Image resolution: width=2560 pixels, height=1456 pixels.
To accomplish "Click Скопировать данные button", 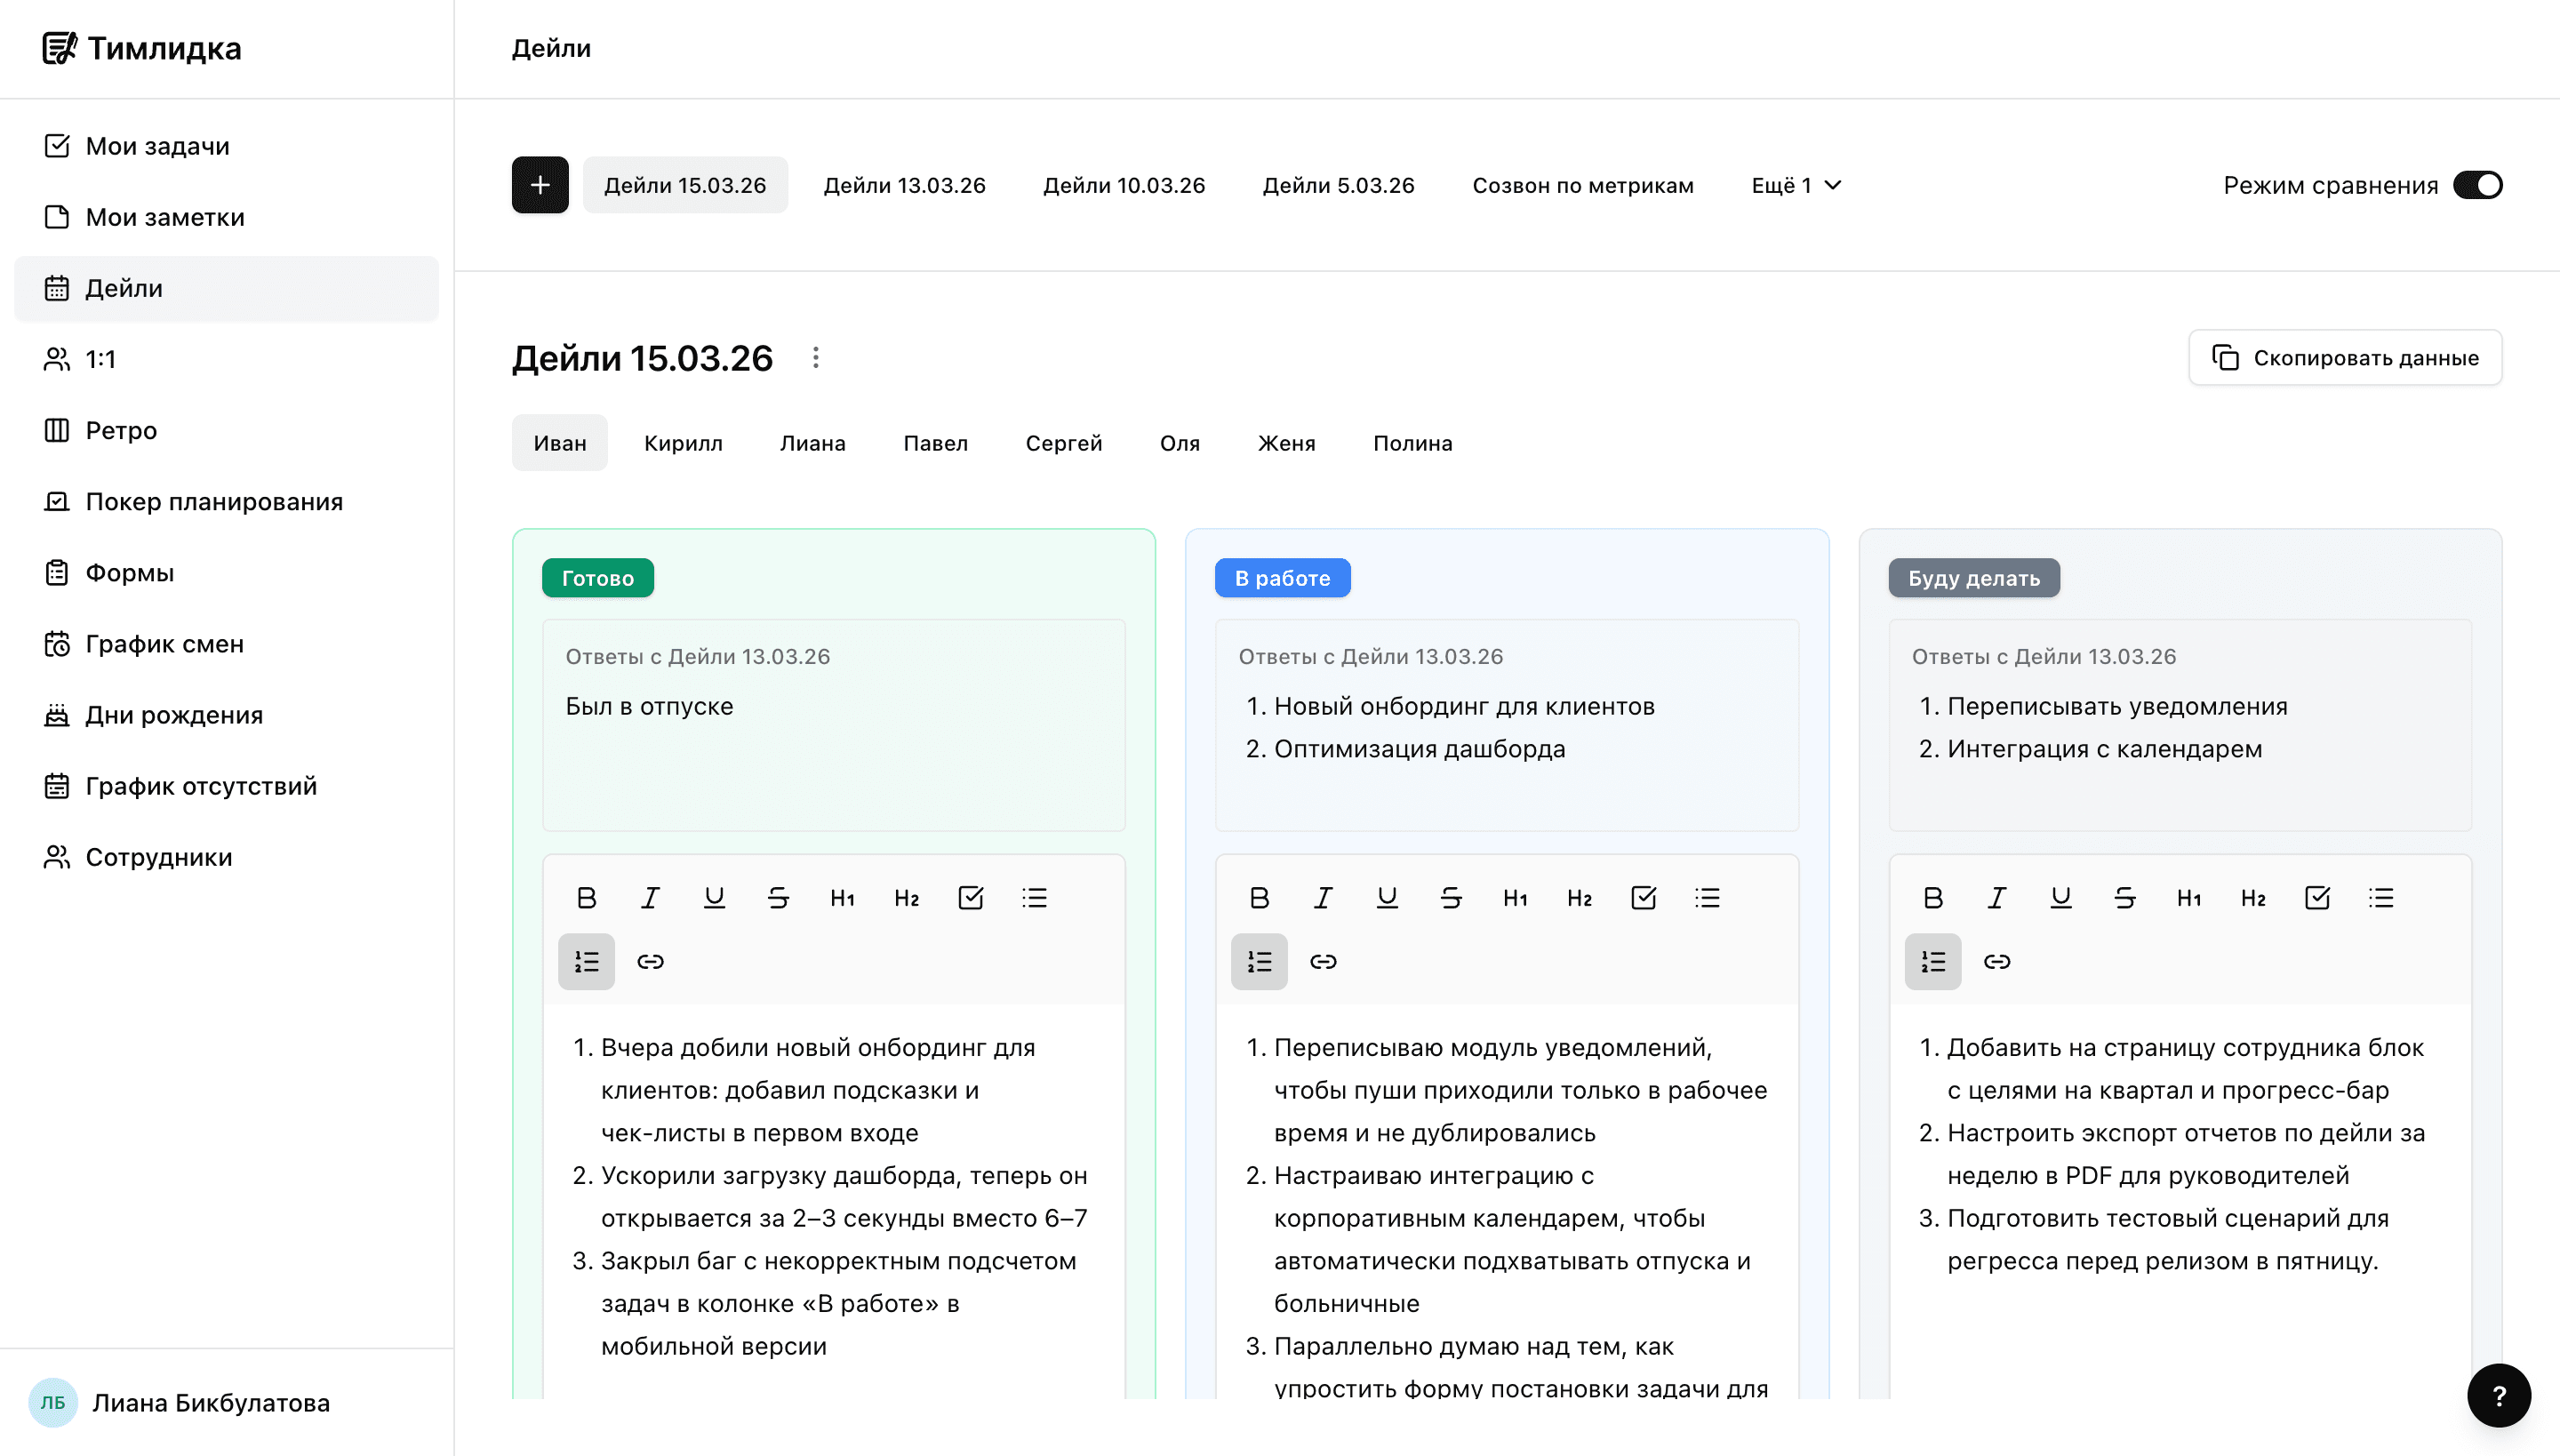I will click(x=2345, y=358).
